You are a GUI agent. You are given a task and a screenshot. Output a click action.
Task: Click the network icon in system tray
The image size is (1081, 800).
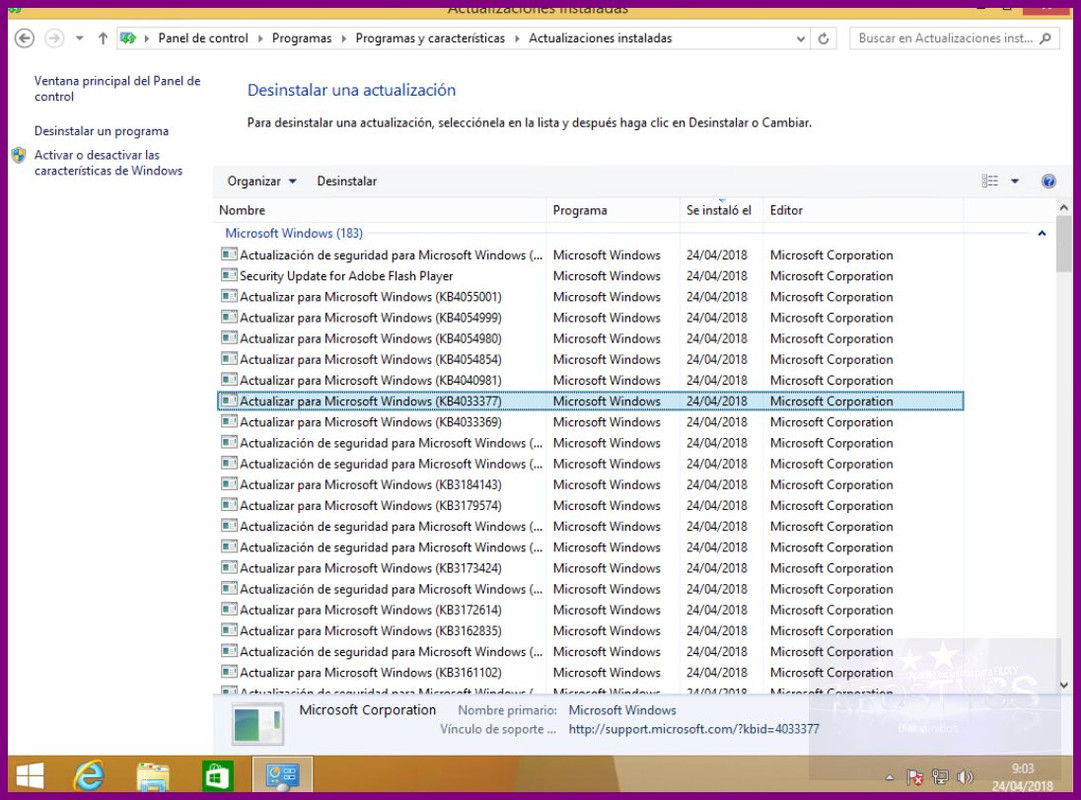[x=940, y=777]
